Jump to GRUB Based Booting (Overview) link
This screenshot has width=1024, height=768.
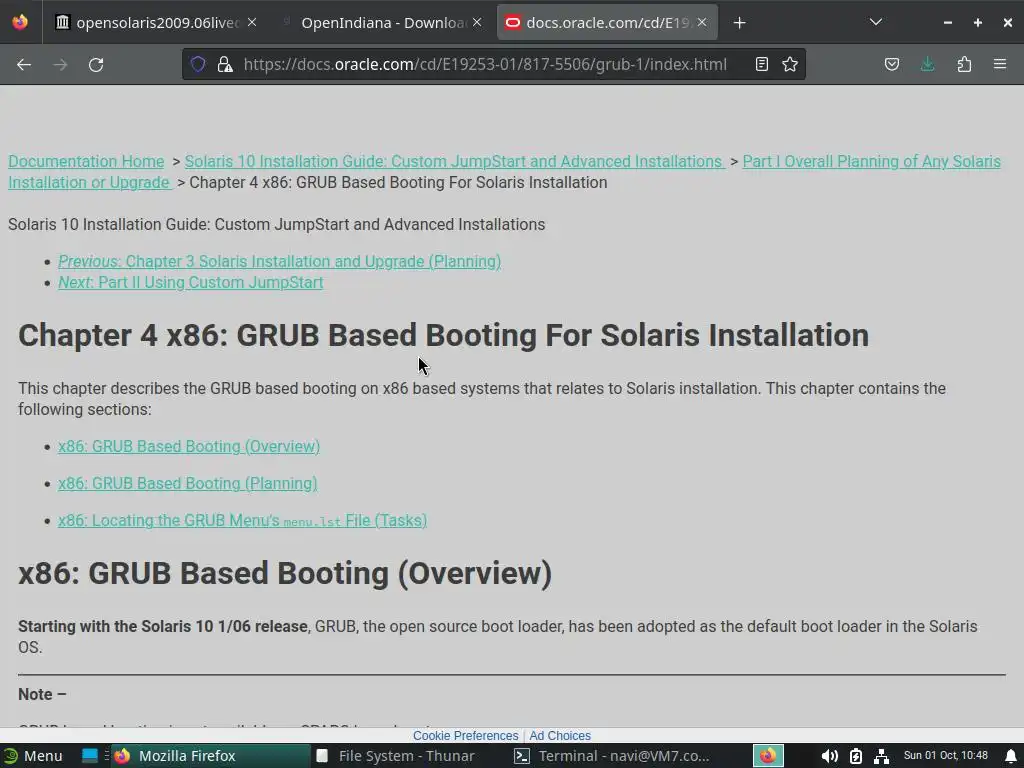(189, 446)
